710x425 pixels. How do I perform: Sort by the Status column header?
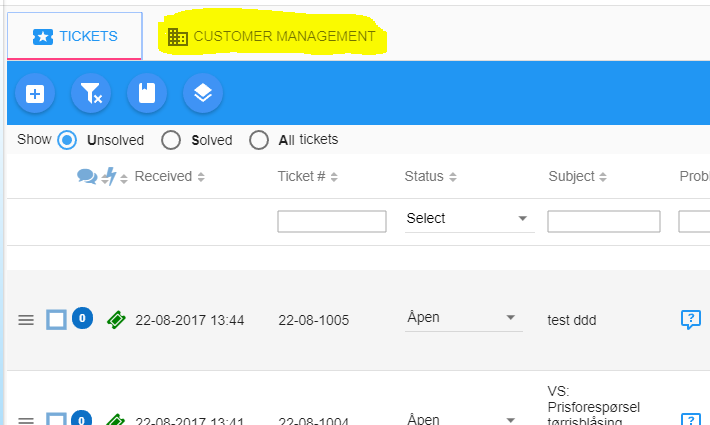[424, 176]
